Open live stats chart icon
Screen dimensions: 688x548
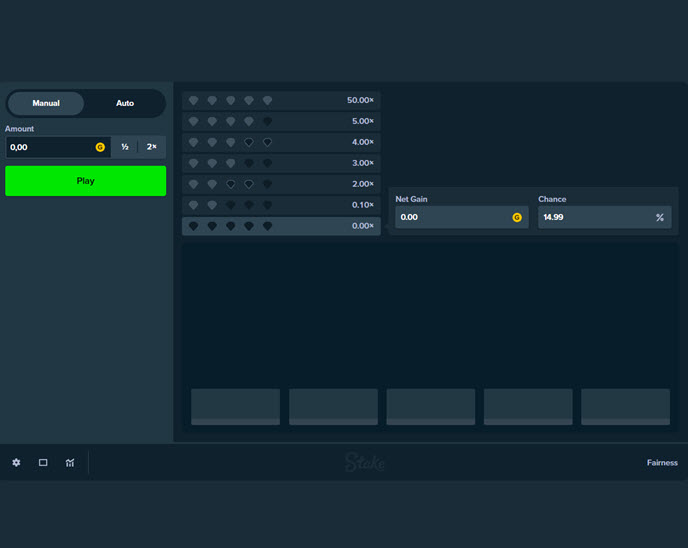(x=70, y=463)
